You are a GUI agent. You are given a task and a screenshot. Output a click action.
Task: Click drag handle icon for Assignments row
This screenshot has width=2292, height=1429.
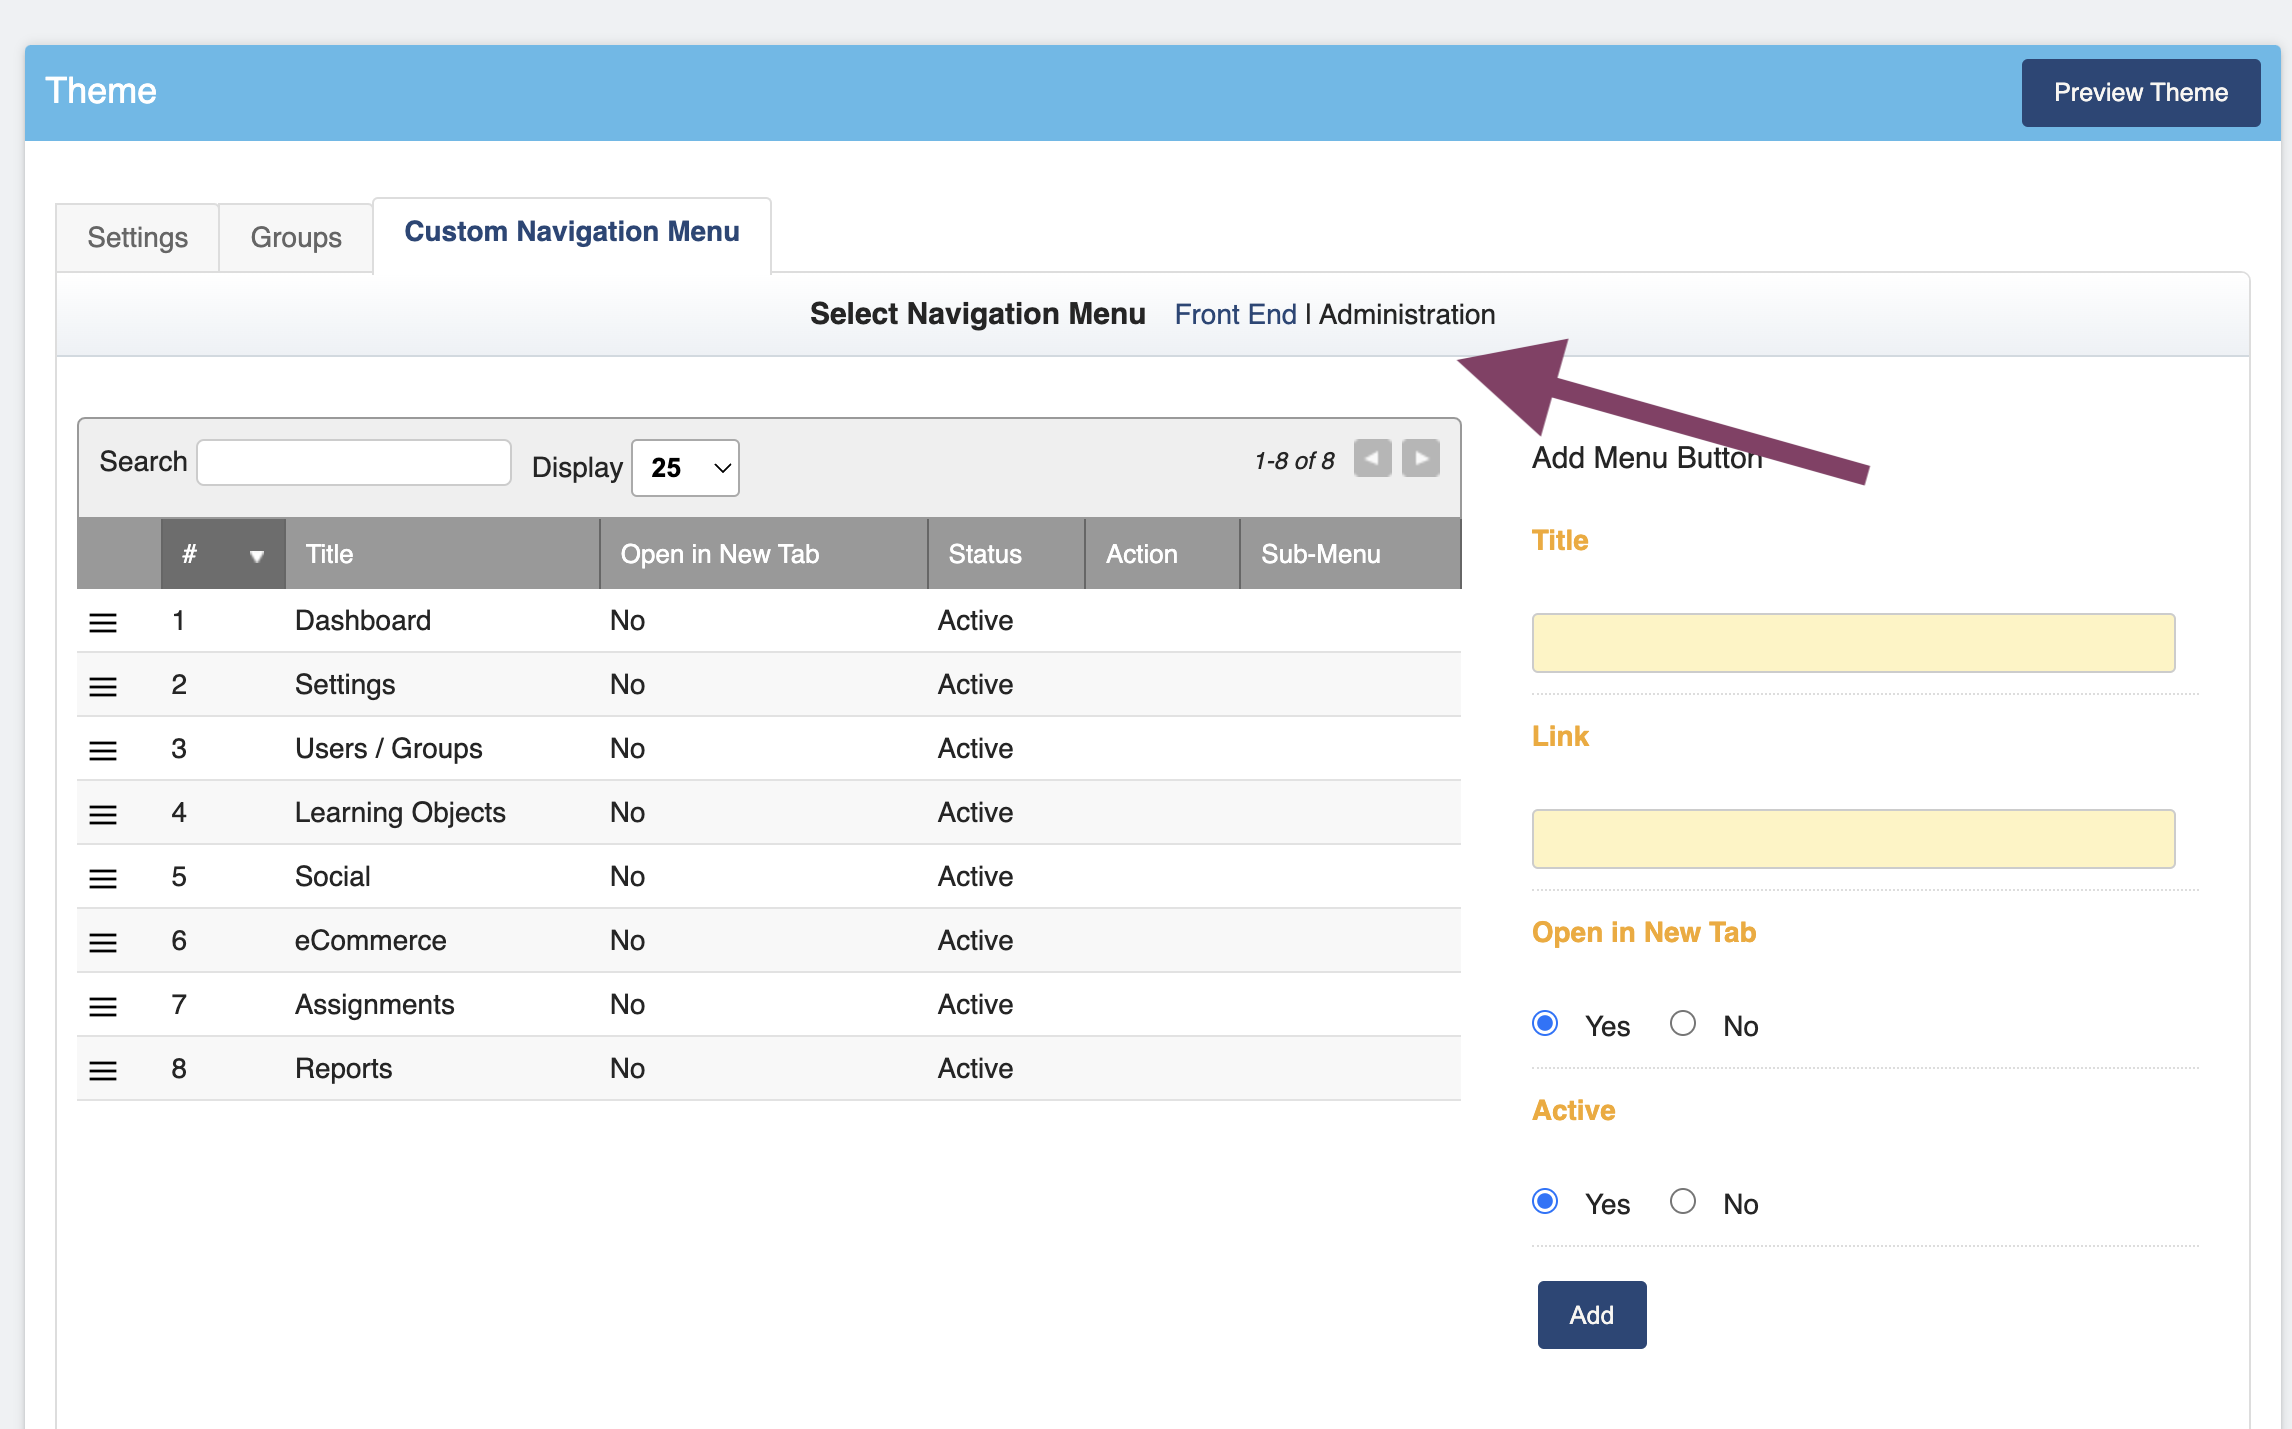click(x=103, y=1006)
